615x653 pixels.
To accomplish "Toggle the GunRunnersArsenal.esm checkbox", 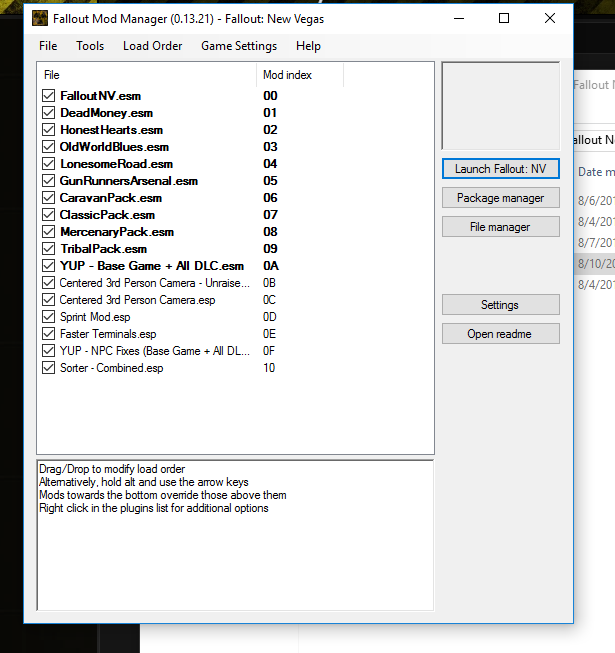I will (x=48, y=181).
